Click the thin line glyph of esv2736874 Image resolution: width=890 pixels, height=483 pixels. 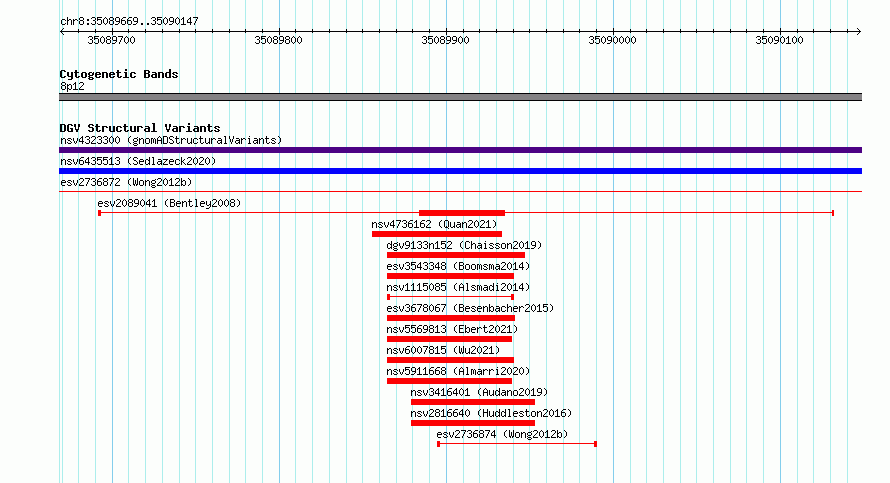point(517,444)
